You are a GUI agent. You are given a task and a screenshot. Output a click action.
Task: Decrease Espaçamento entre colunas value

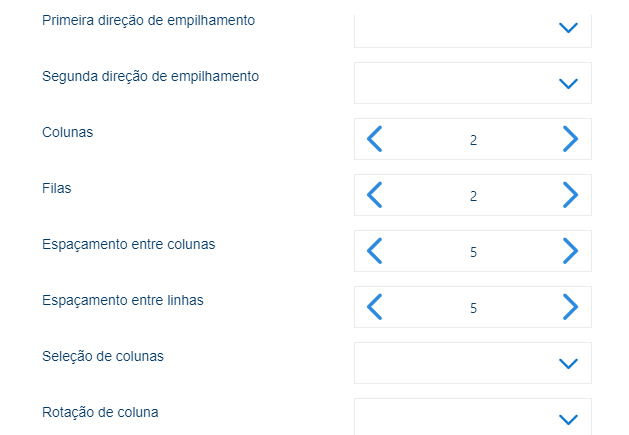(375, 251)
